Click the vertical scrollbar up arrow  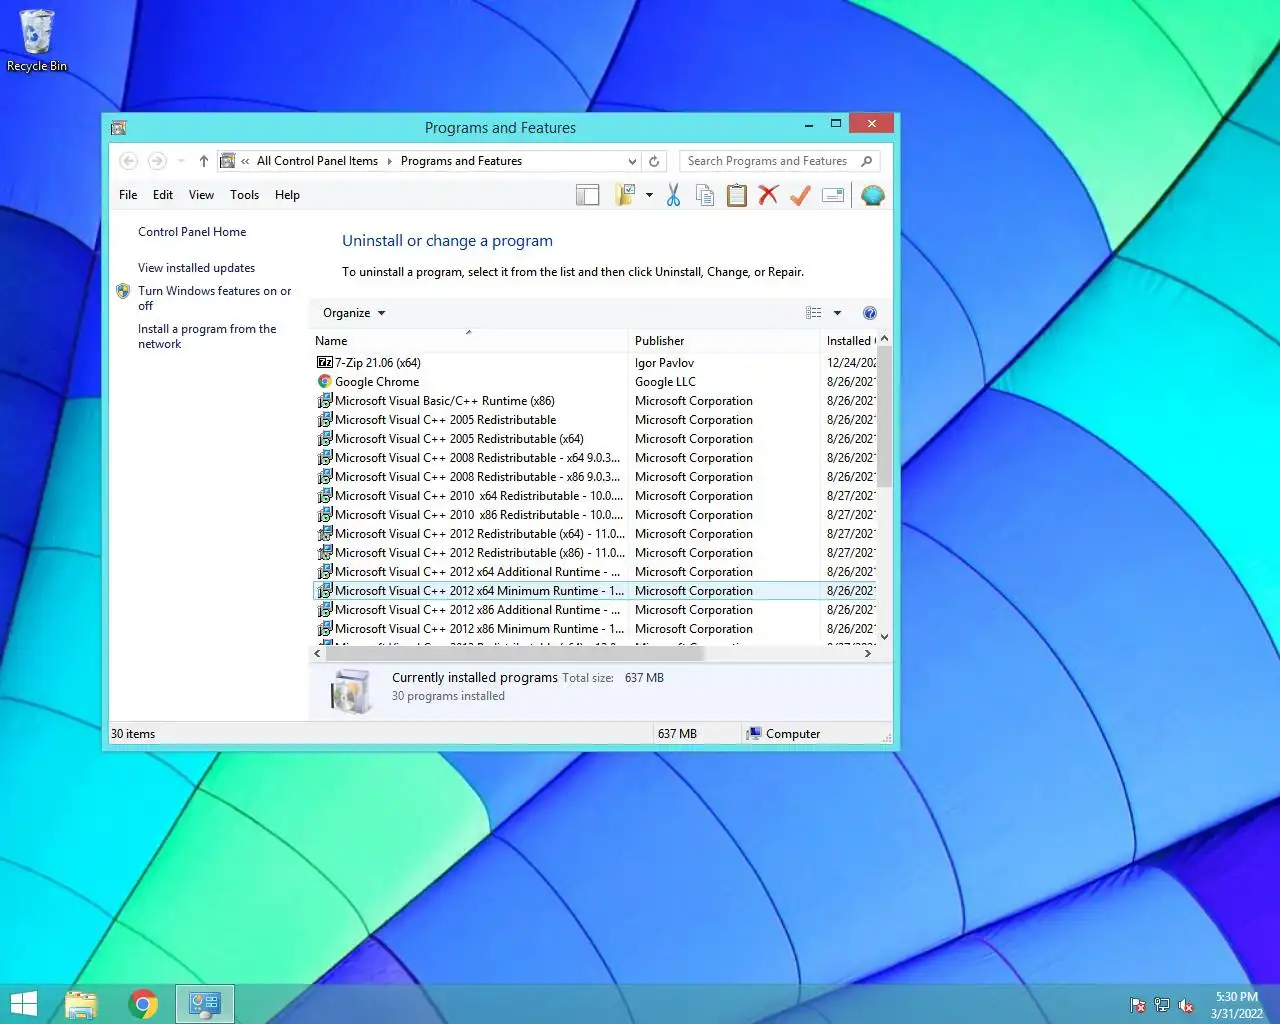(x=884, y=340)
